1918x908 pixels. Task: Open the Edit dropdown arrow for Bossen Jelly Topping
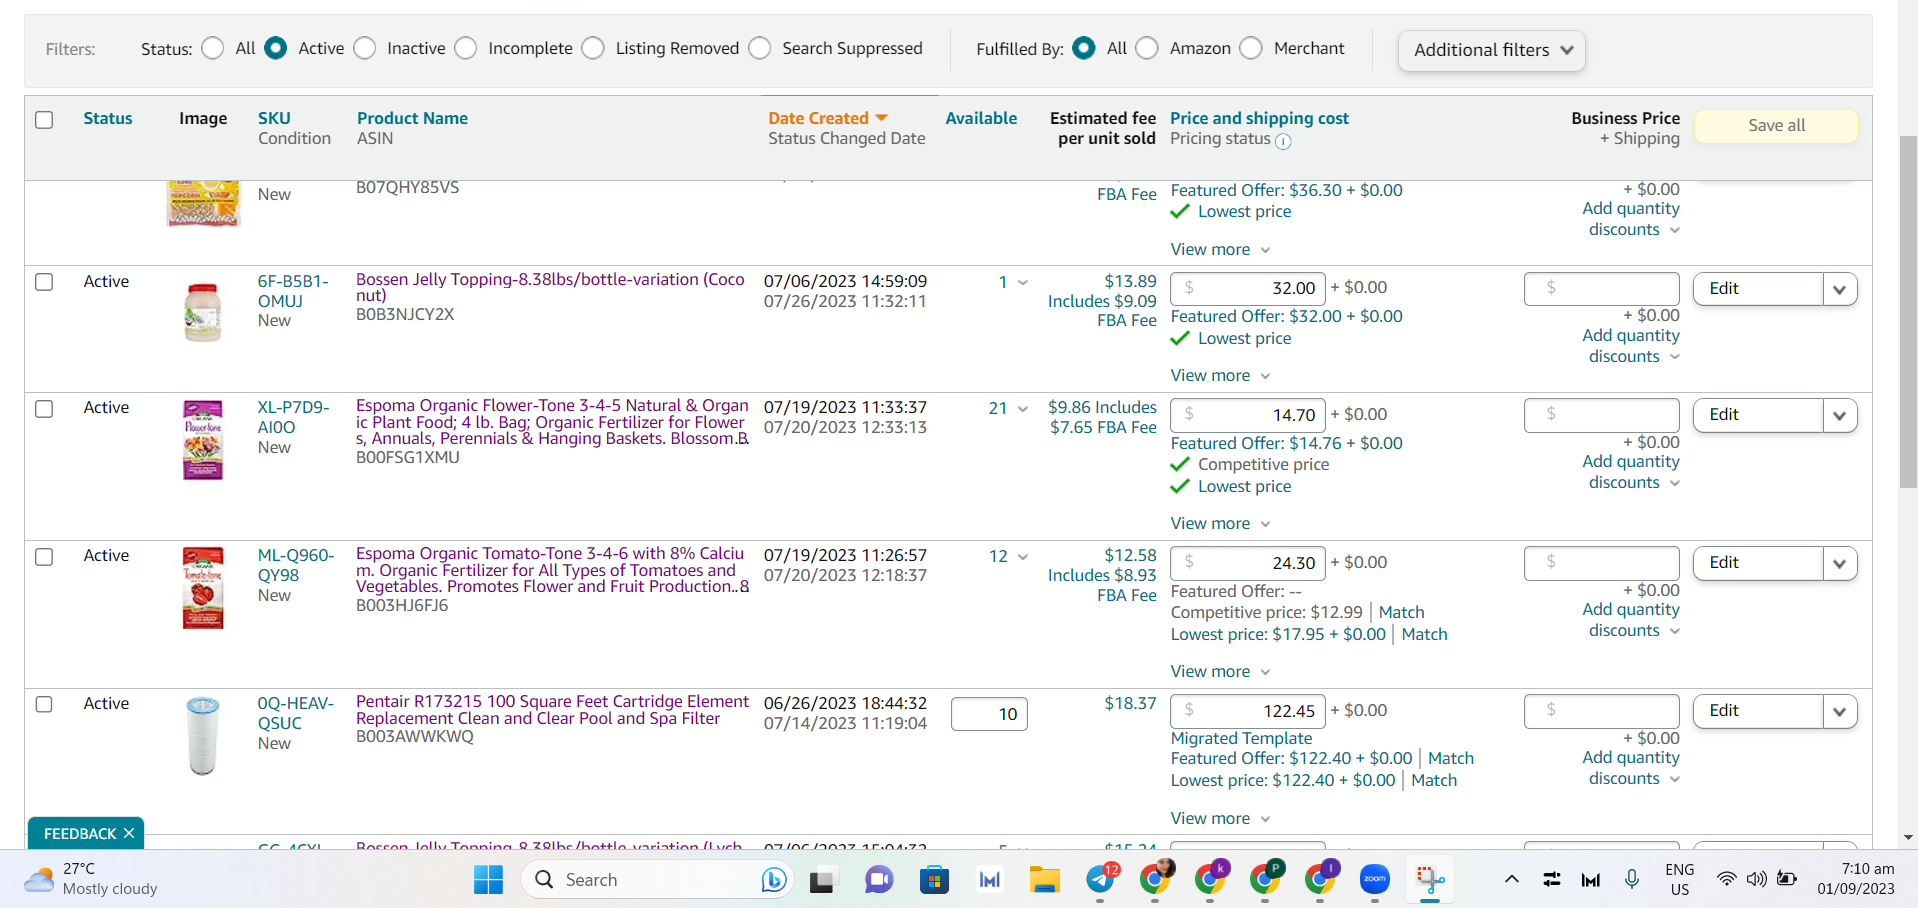1840,289
